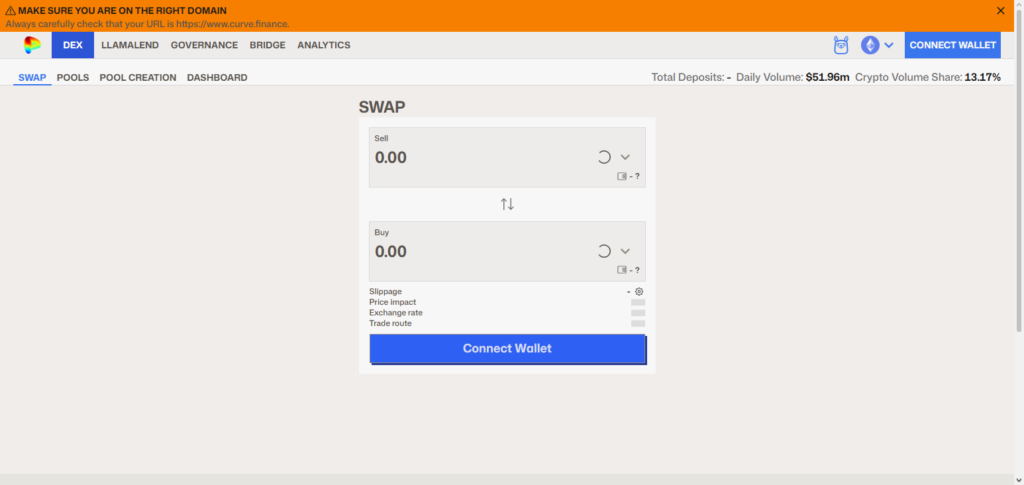Click the Buy wallet balance icon
Screen dimensions: 1024x485
point(622,270)
